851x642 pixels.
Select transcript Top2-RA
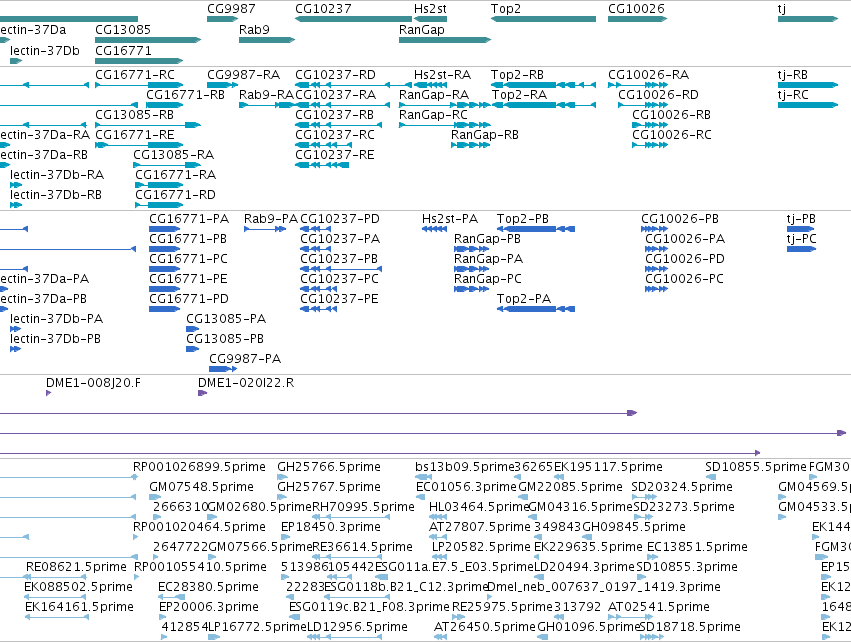pyautogui.click(x=519, y=95)
